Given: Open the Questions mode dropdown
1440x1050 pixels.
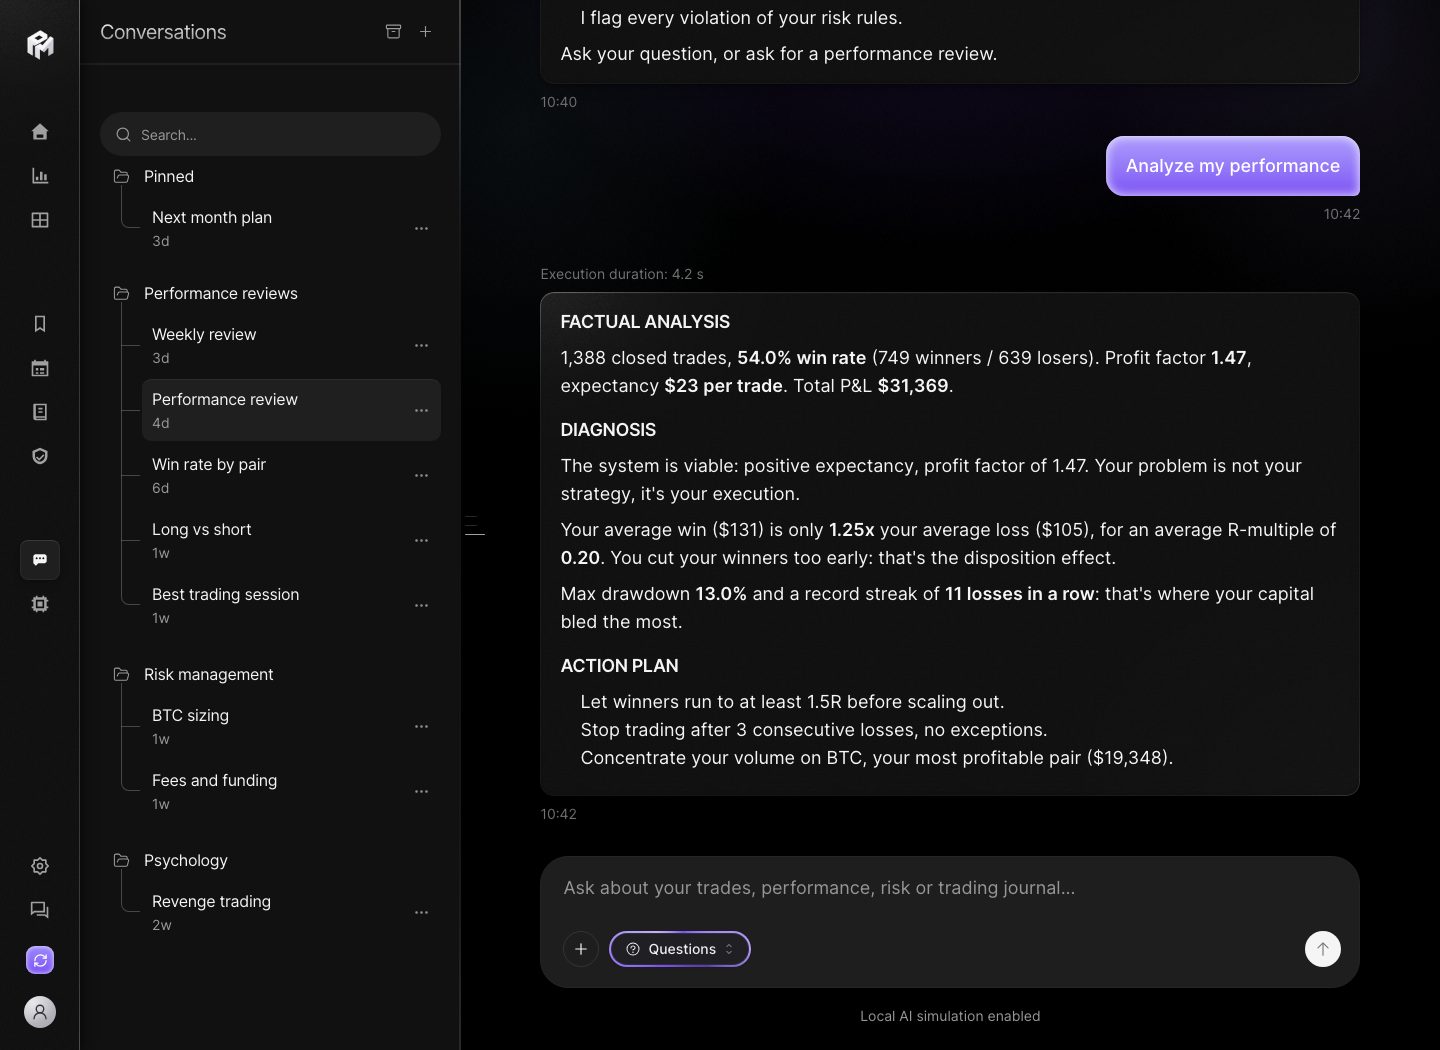Looking at the screenshot, I should (680, 949).
